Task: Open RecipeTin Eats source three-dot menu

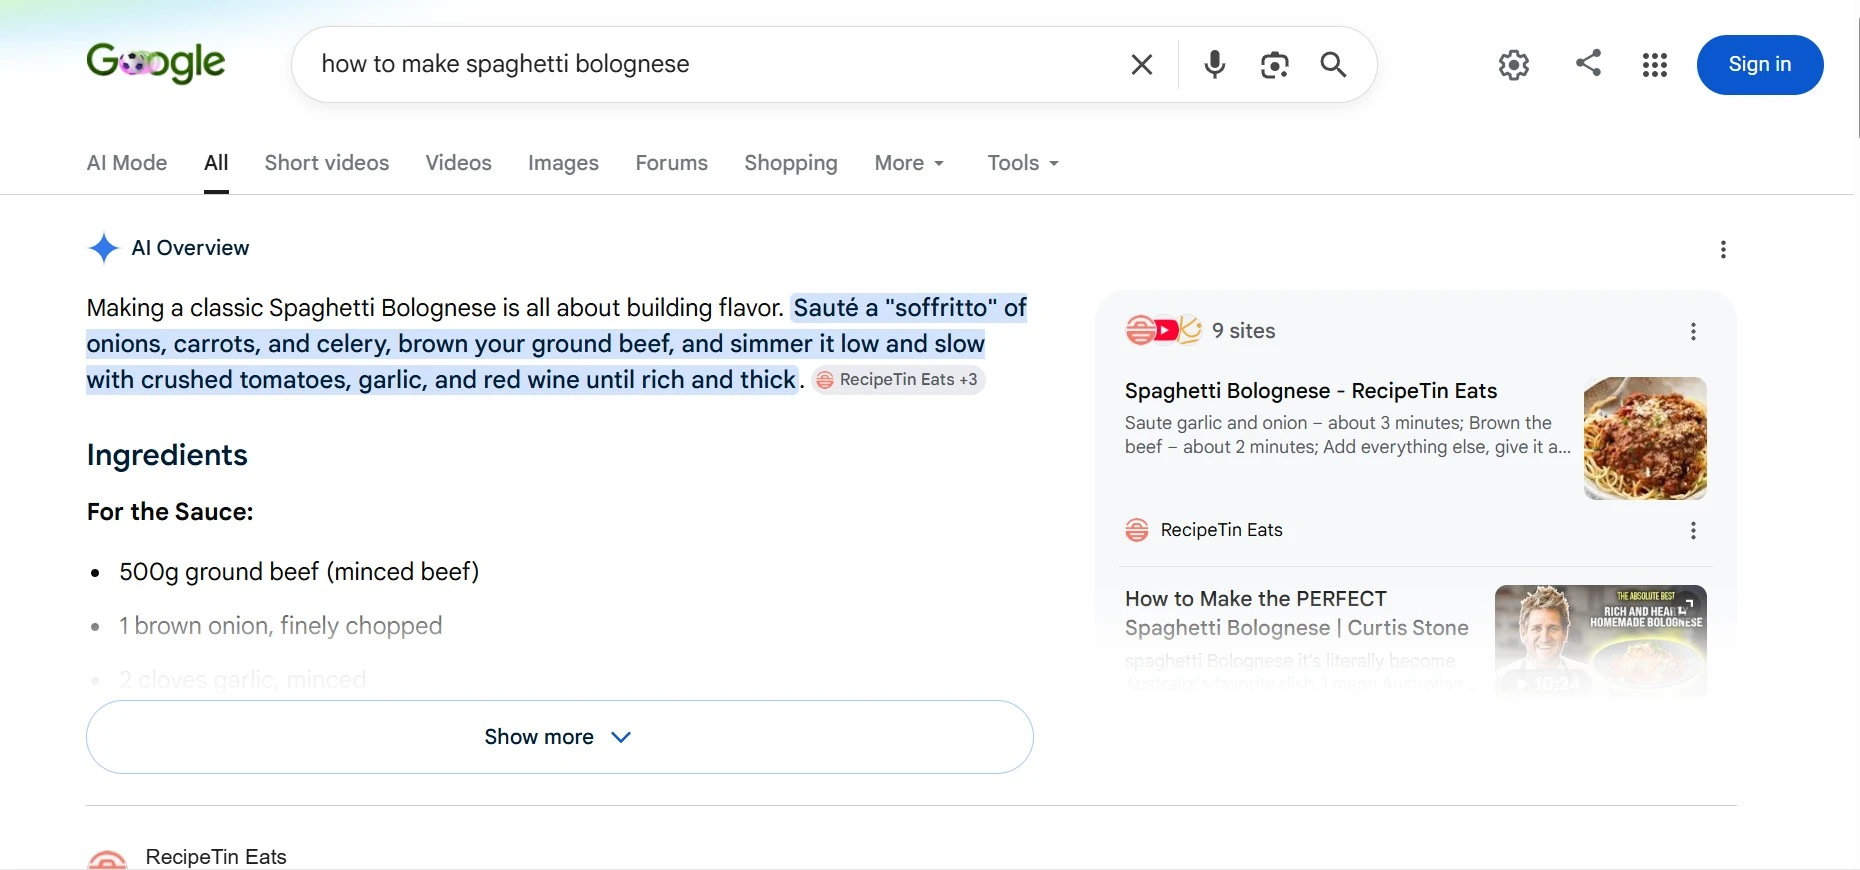Action: point(1693,531)
